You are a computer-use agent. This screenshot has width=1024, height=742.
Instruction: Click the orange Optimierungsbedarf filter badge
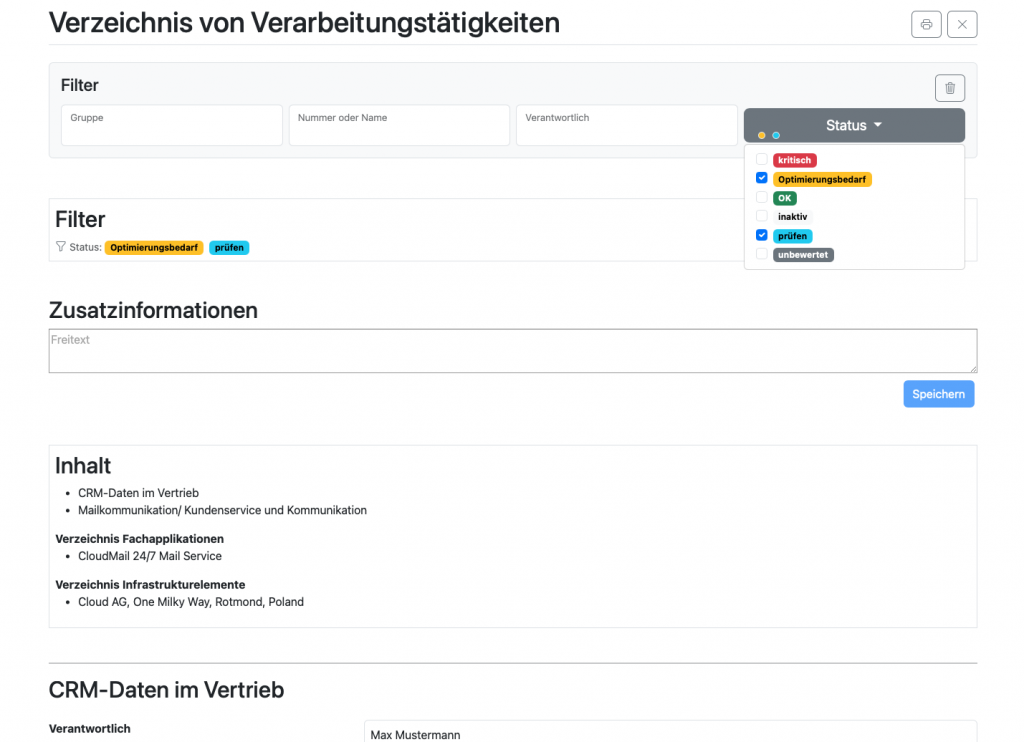(154, 248)
